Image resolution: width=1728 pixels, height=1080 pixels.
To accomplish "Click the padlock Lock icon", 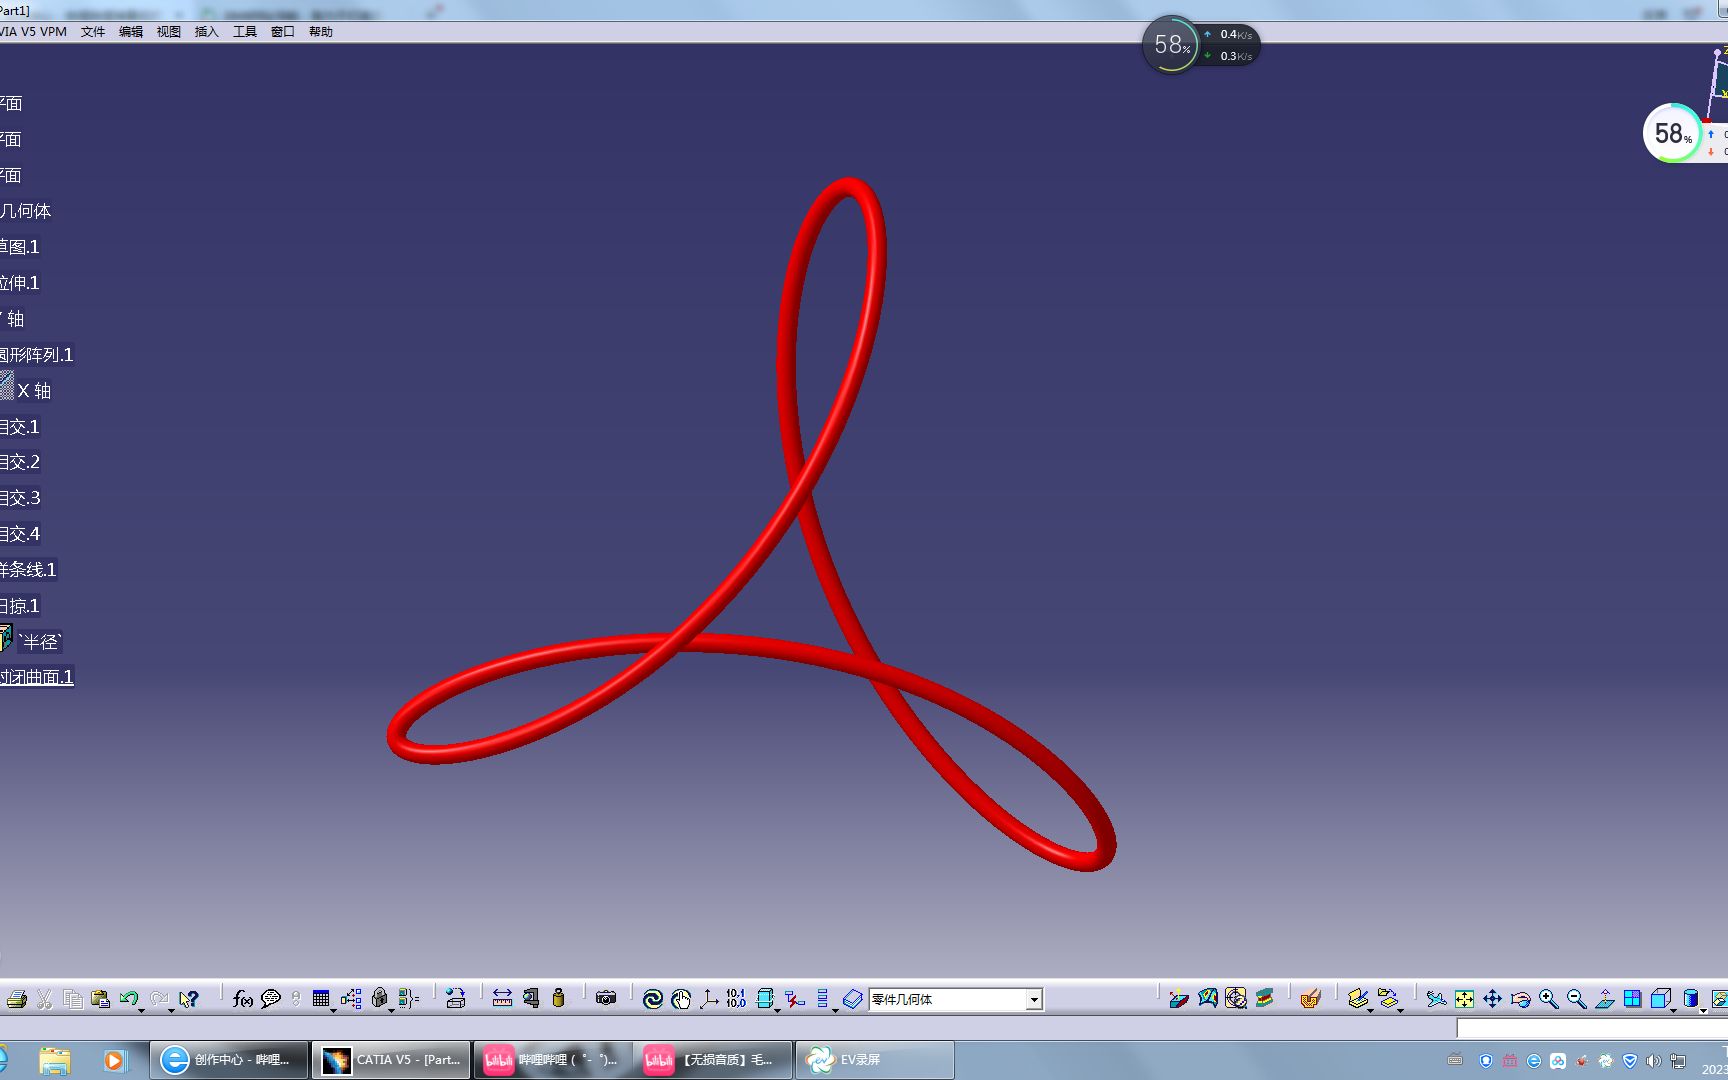I will click(379, 998).
